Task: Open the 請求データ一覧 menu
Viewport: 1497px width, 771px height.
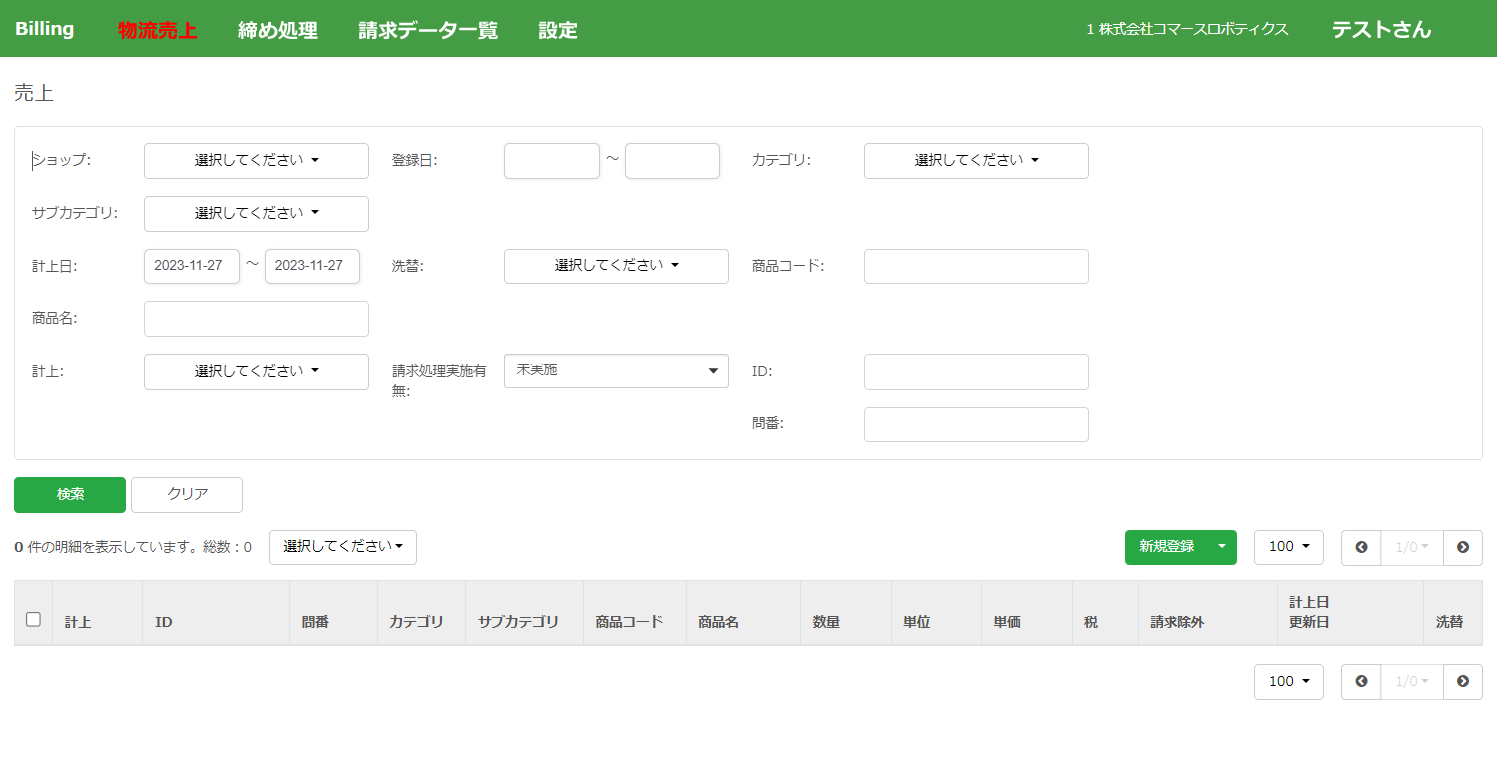Action: (428, 30)
